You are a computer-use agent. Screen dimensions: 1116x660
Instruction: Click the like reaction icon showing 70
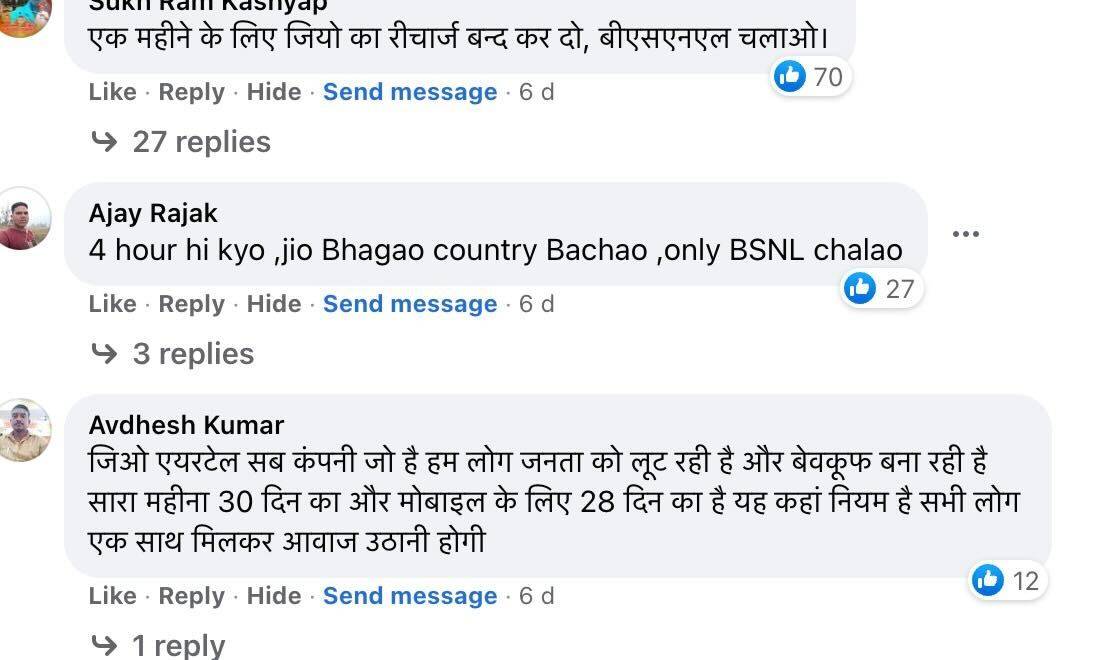[x=790, y=76]
